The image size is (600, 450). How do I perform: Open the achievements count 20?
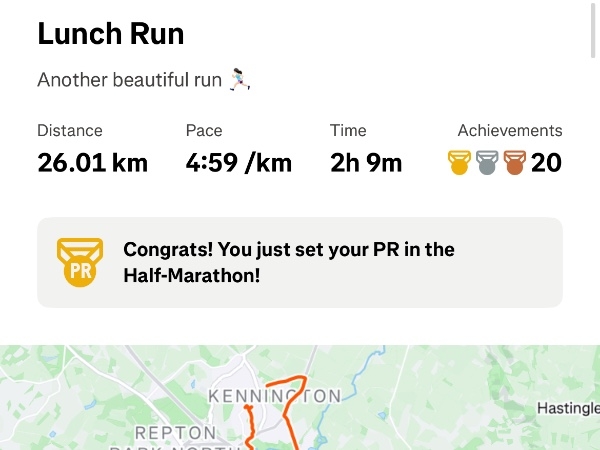click(546, 163)
